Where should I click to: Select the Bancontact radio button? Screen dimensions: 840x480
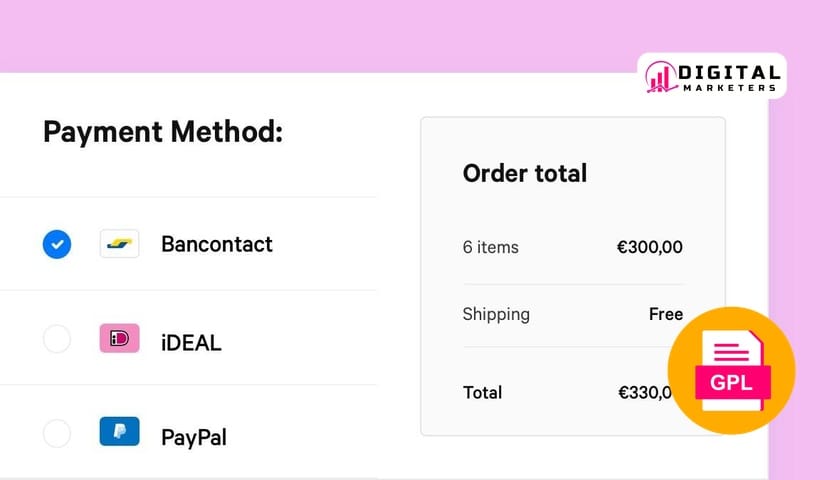pyautogui.click(x=57, y=244)
